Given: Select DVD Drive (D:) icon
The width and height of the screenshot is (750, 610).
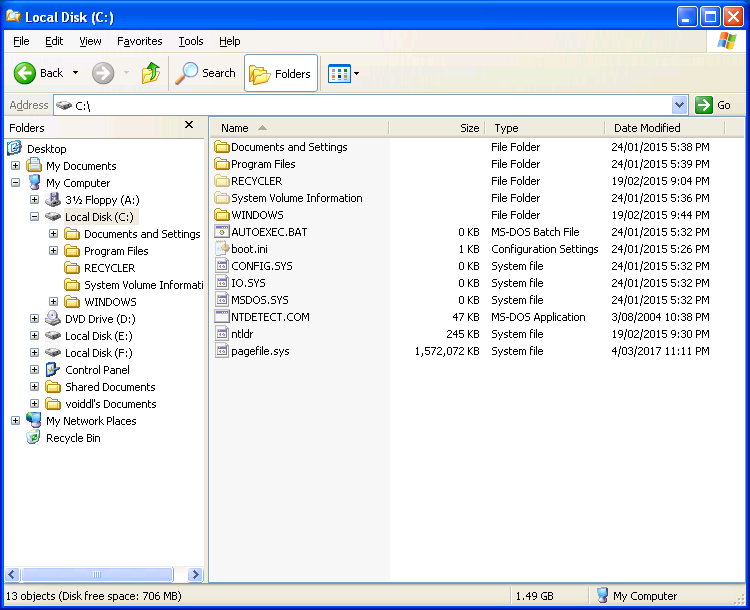Looking at the screenshot, I should (x=53, y=319).
